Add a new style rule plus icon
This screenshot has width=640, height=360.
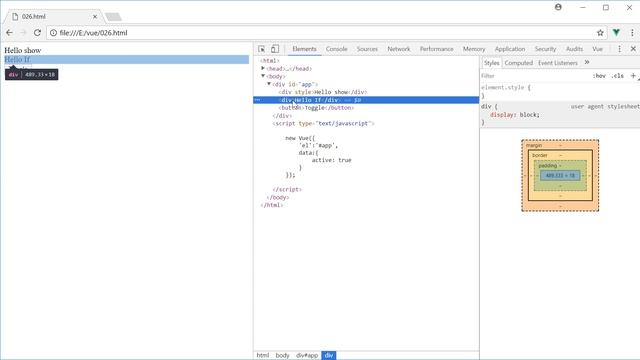coord(633,76)
